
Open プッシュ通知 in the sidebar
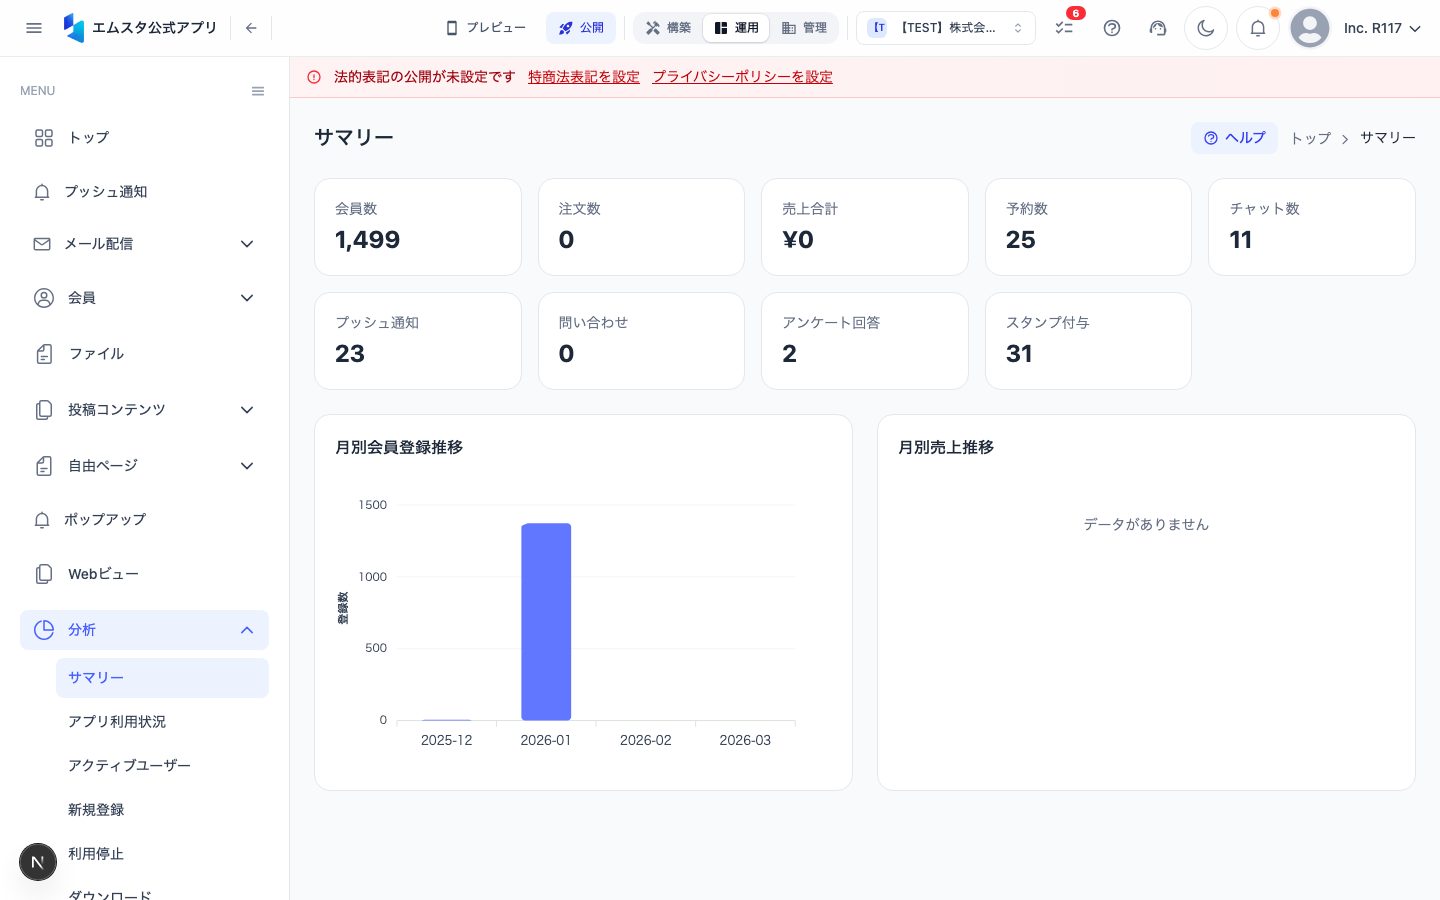(144, 192)
